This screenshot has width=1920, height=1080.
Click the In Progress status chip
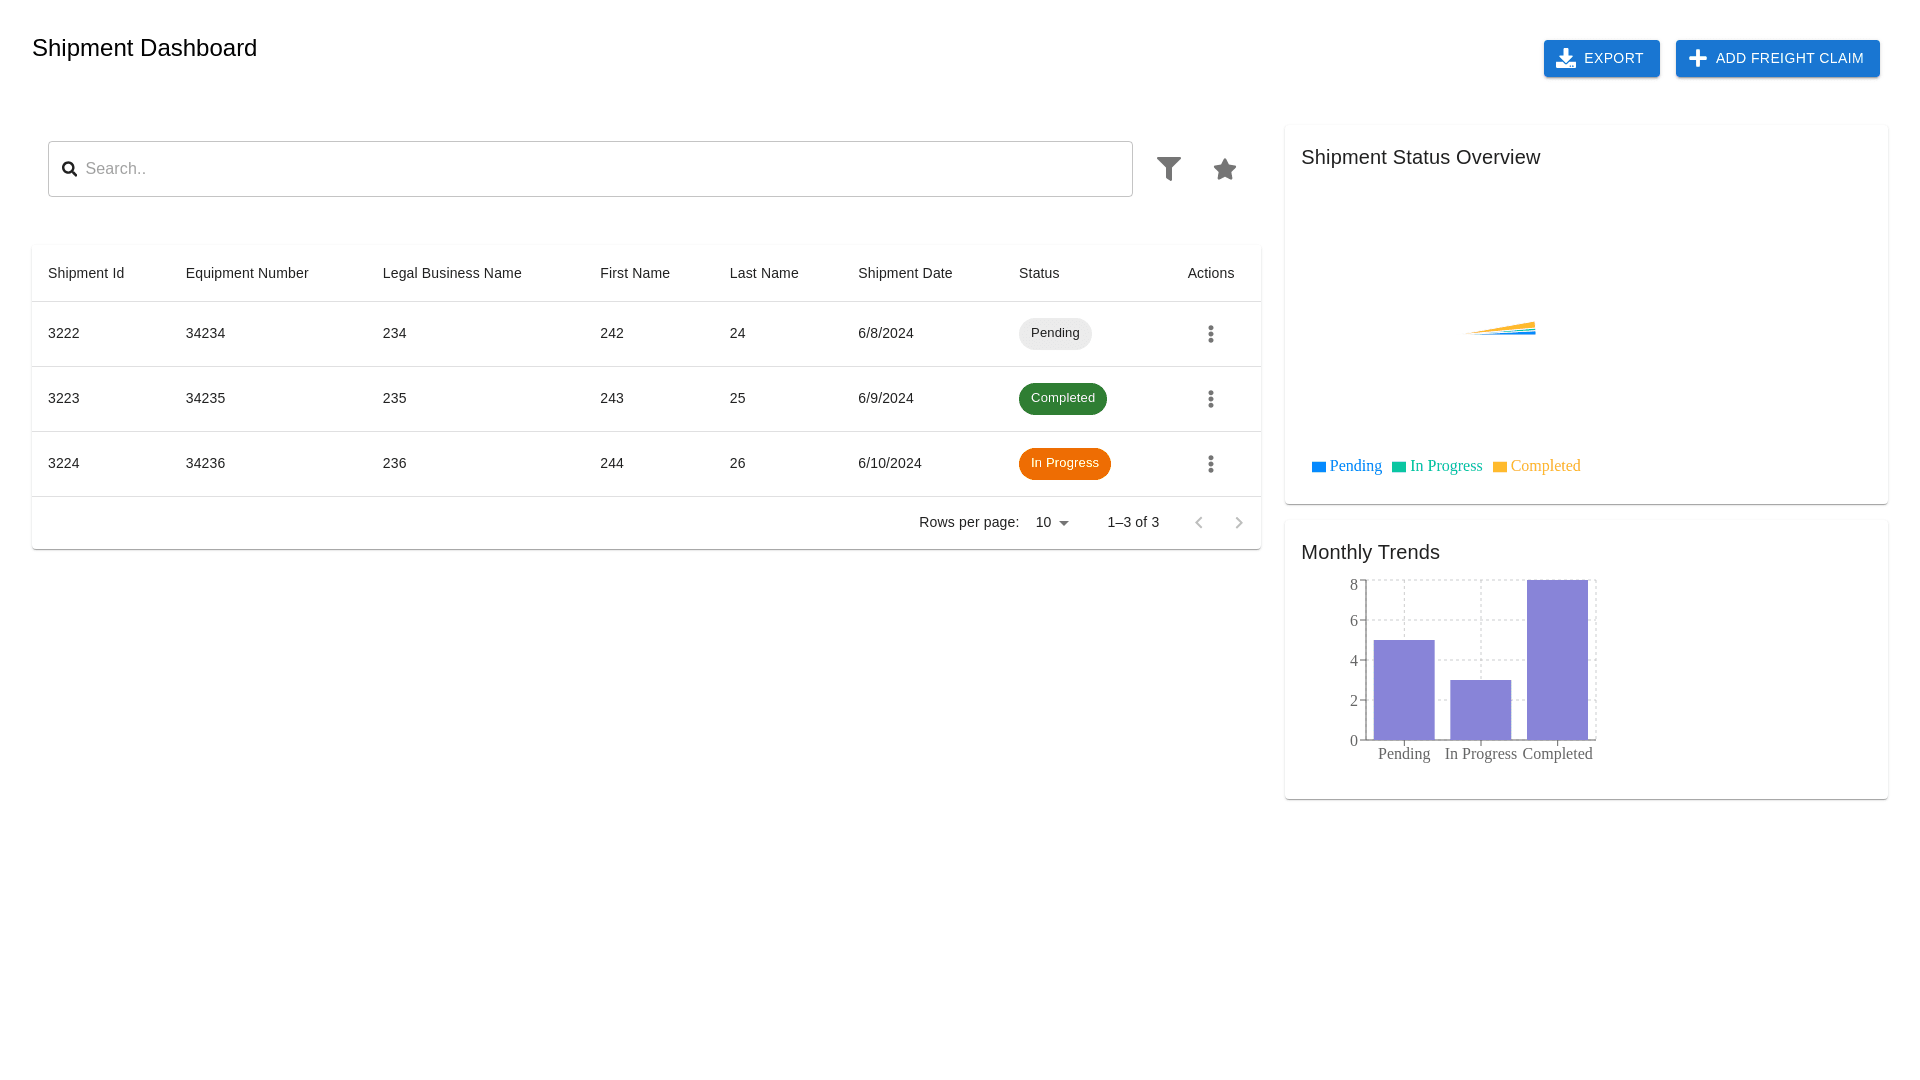tap(1064, 464)
